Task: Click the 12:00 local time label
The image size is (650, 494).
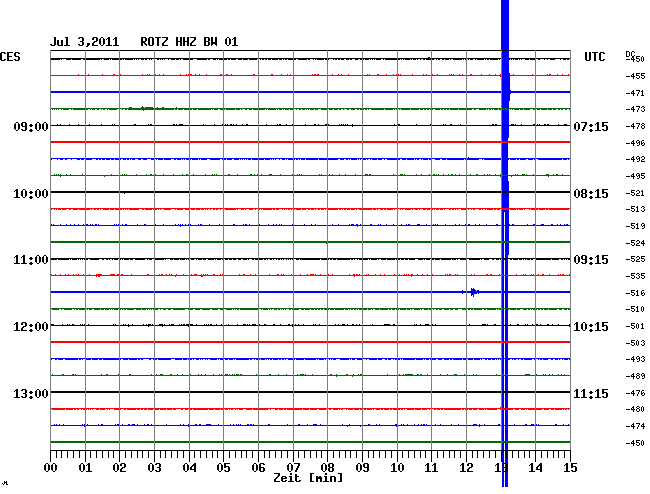Action: pyautogui.click(x=31, y=327)
